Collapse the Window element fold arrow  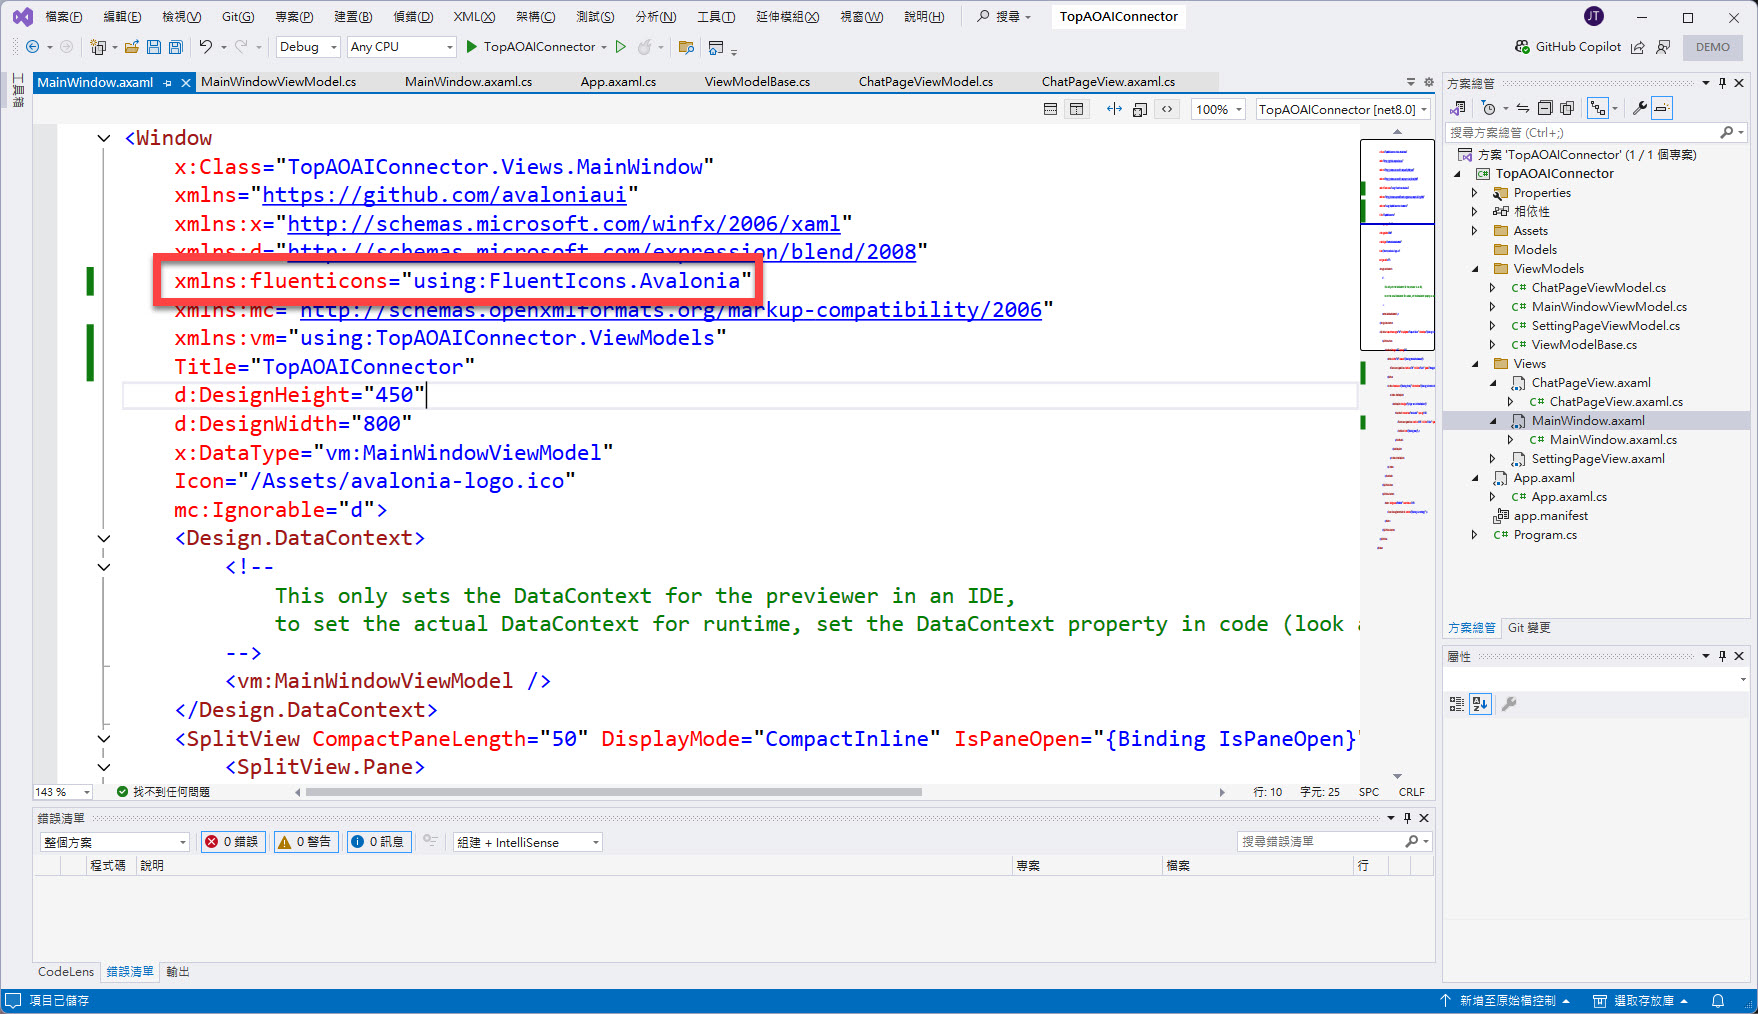click(104, 138)
